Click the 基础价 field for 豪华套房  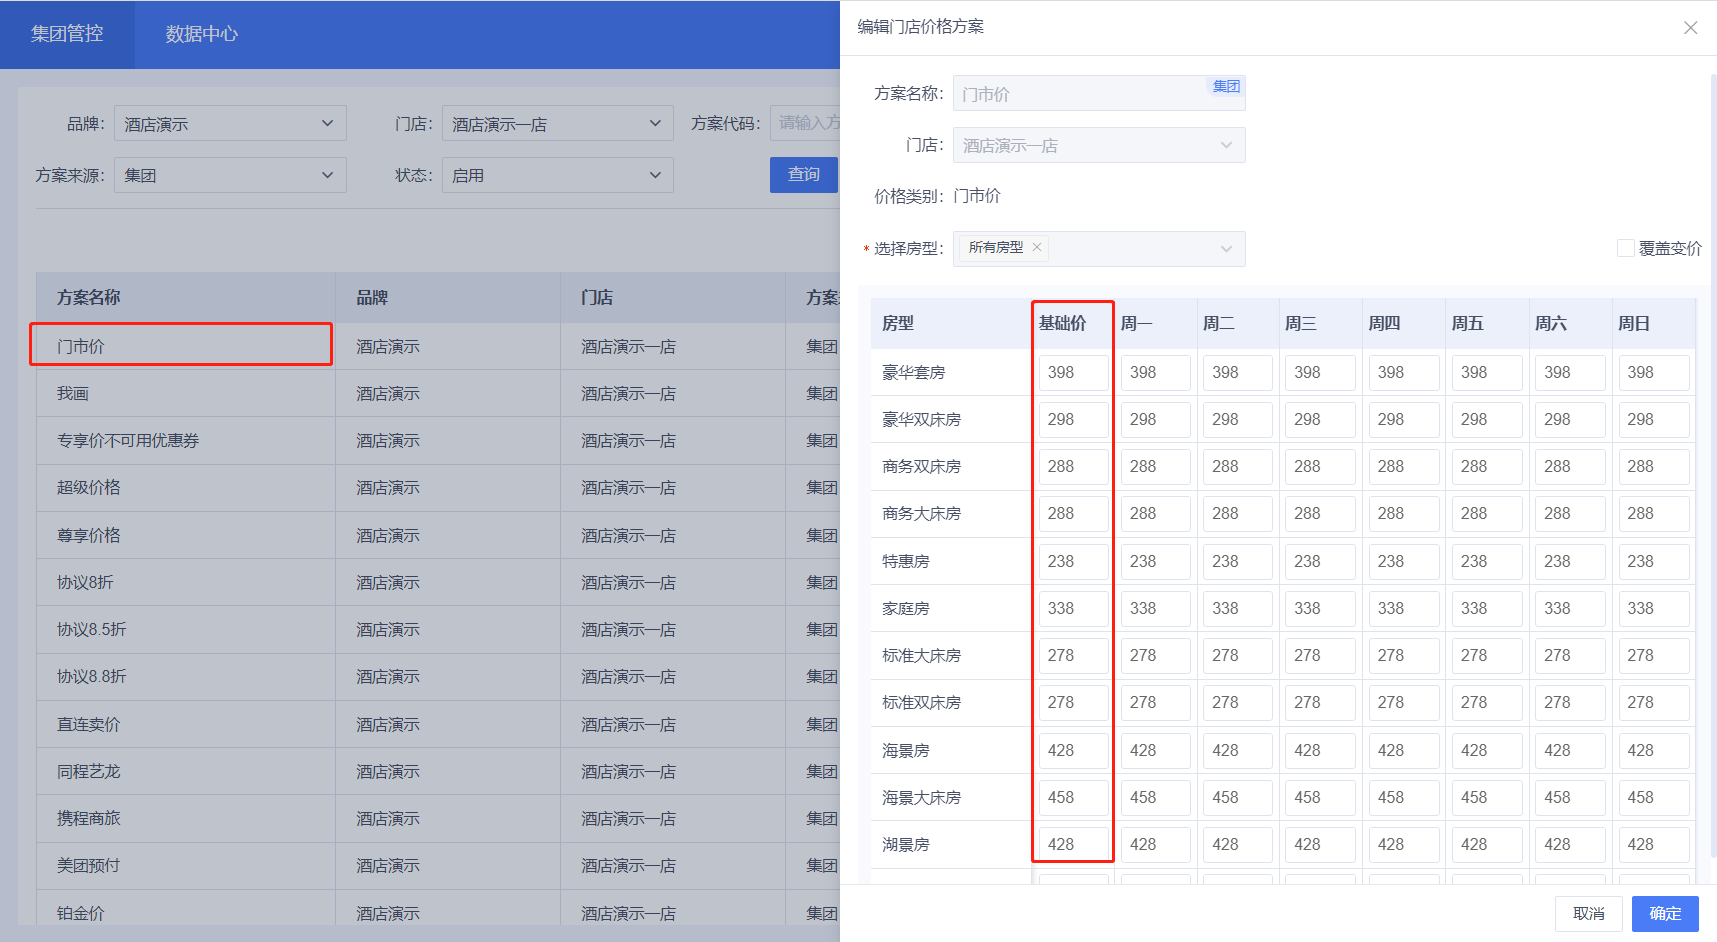click(1073, 372)
